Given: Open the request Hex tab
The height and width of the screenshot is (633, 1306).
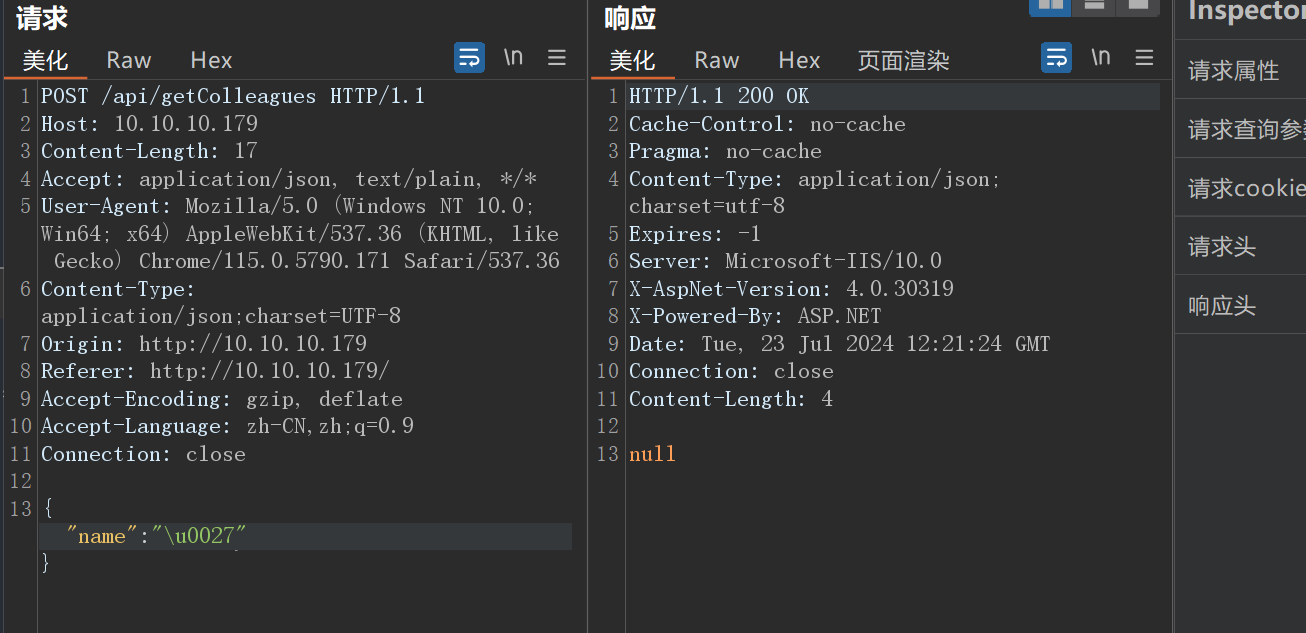Looking at the screenshot, I should coord(211,60).
